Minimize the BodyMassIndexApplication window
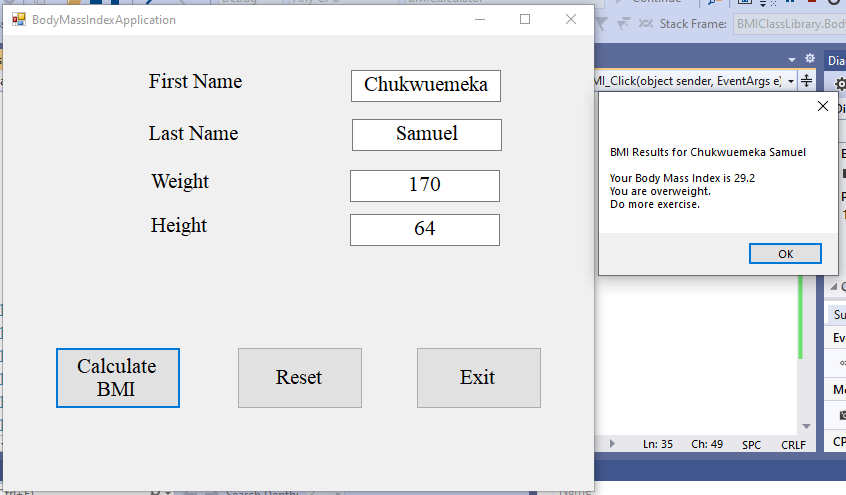The image size is (846, 495). pos(480,19)
